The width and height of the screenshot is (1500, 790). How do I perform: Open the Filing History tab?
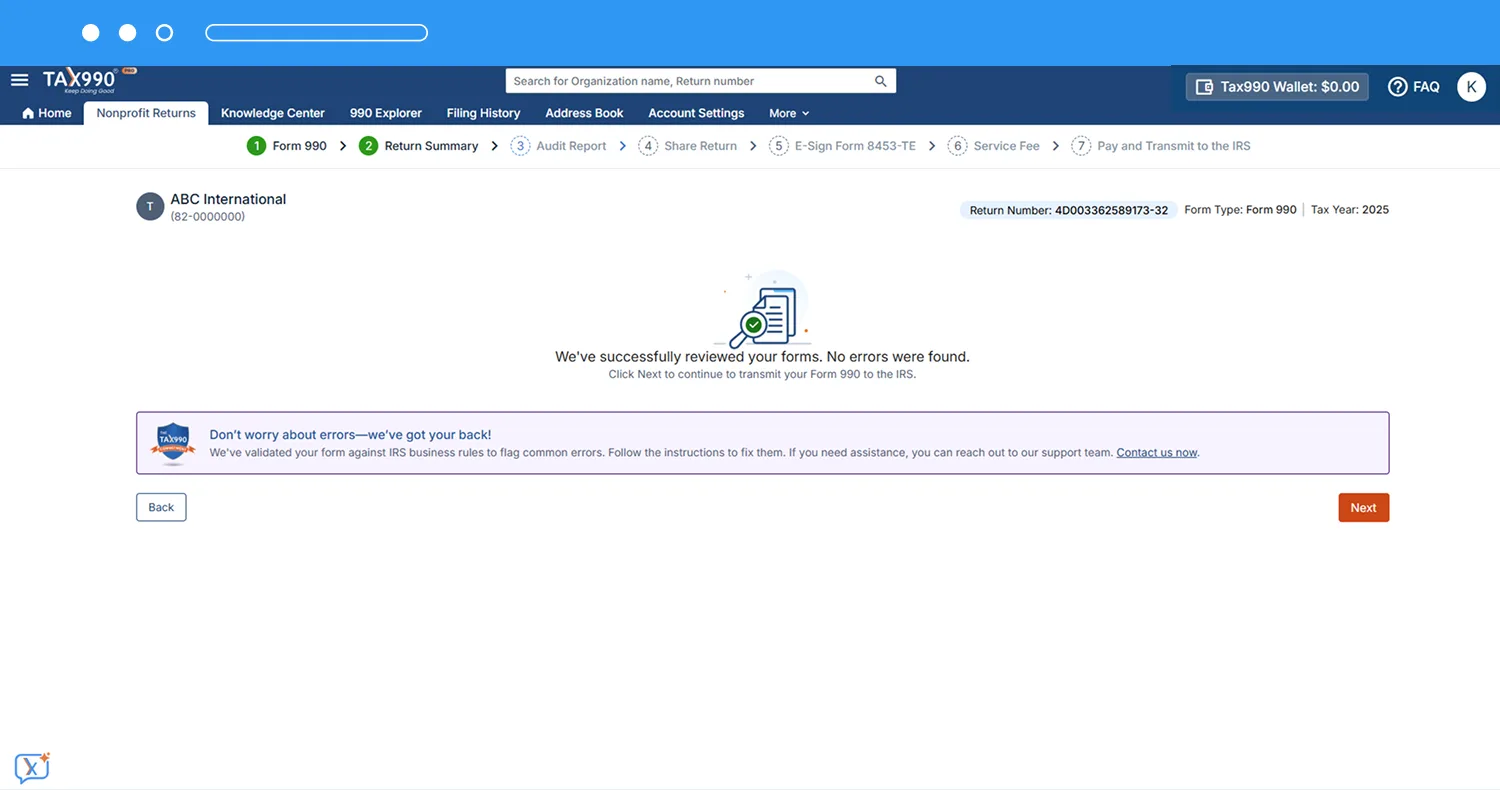pyautogui.click(x=483, y=113)
